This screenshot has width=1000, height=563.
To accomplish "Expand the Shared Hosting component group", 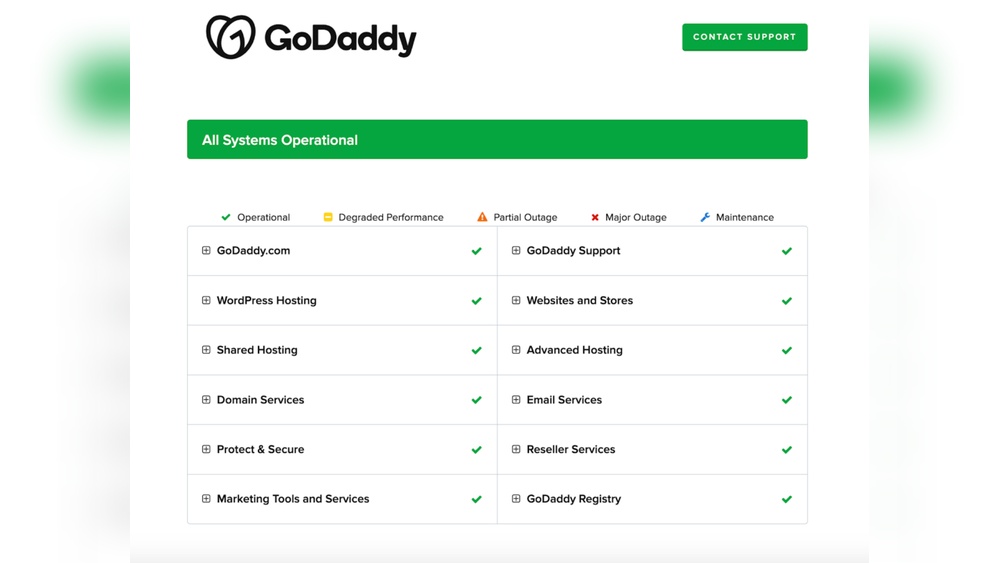I will (206, 350).
